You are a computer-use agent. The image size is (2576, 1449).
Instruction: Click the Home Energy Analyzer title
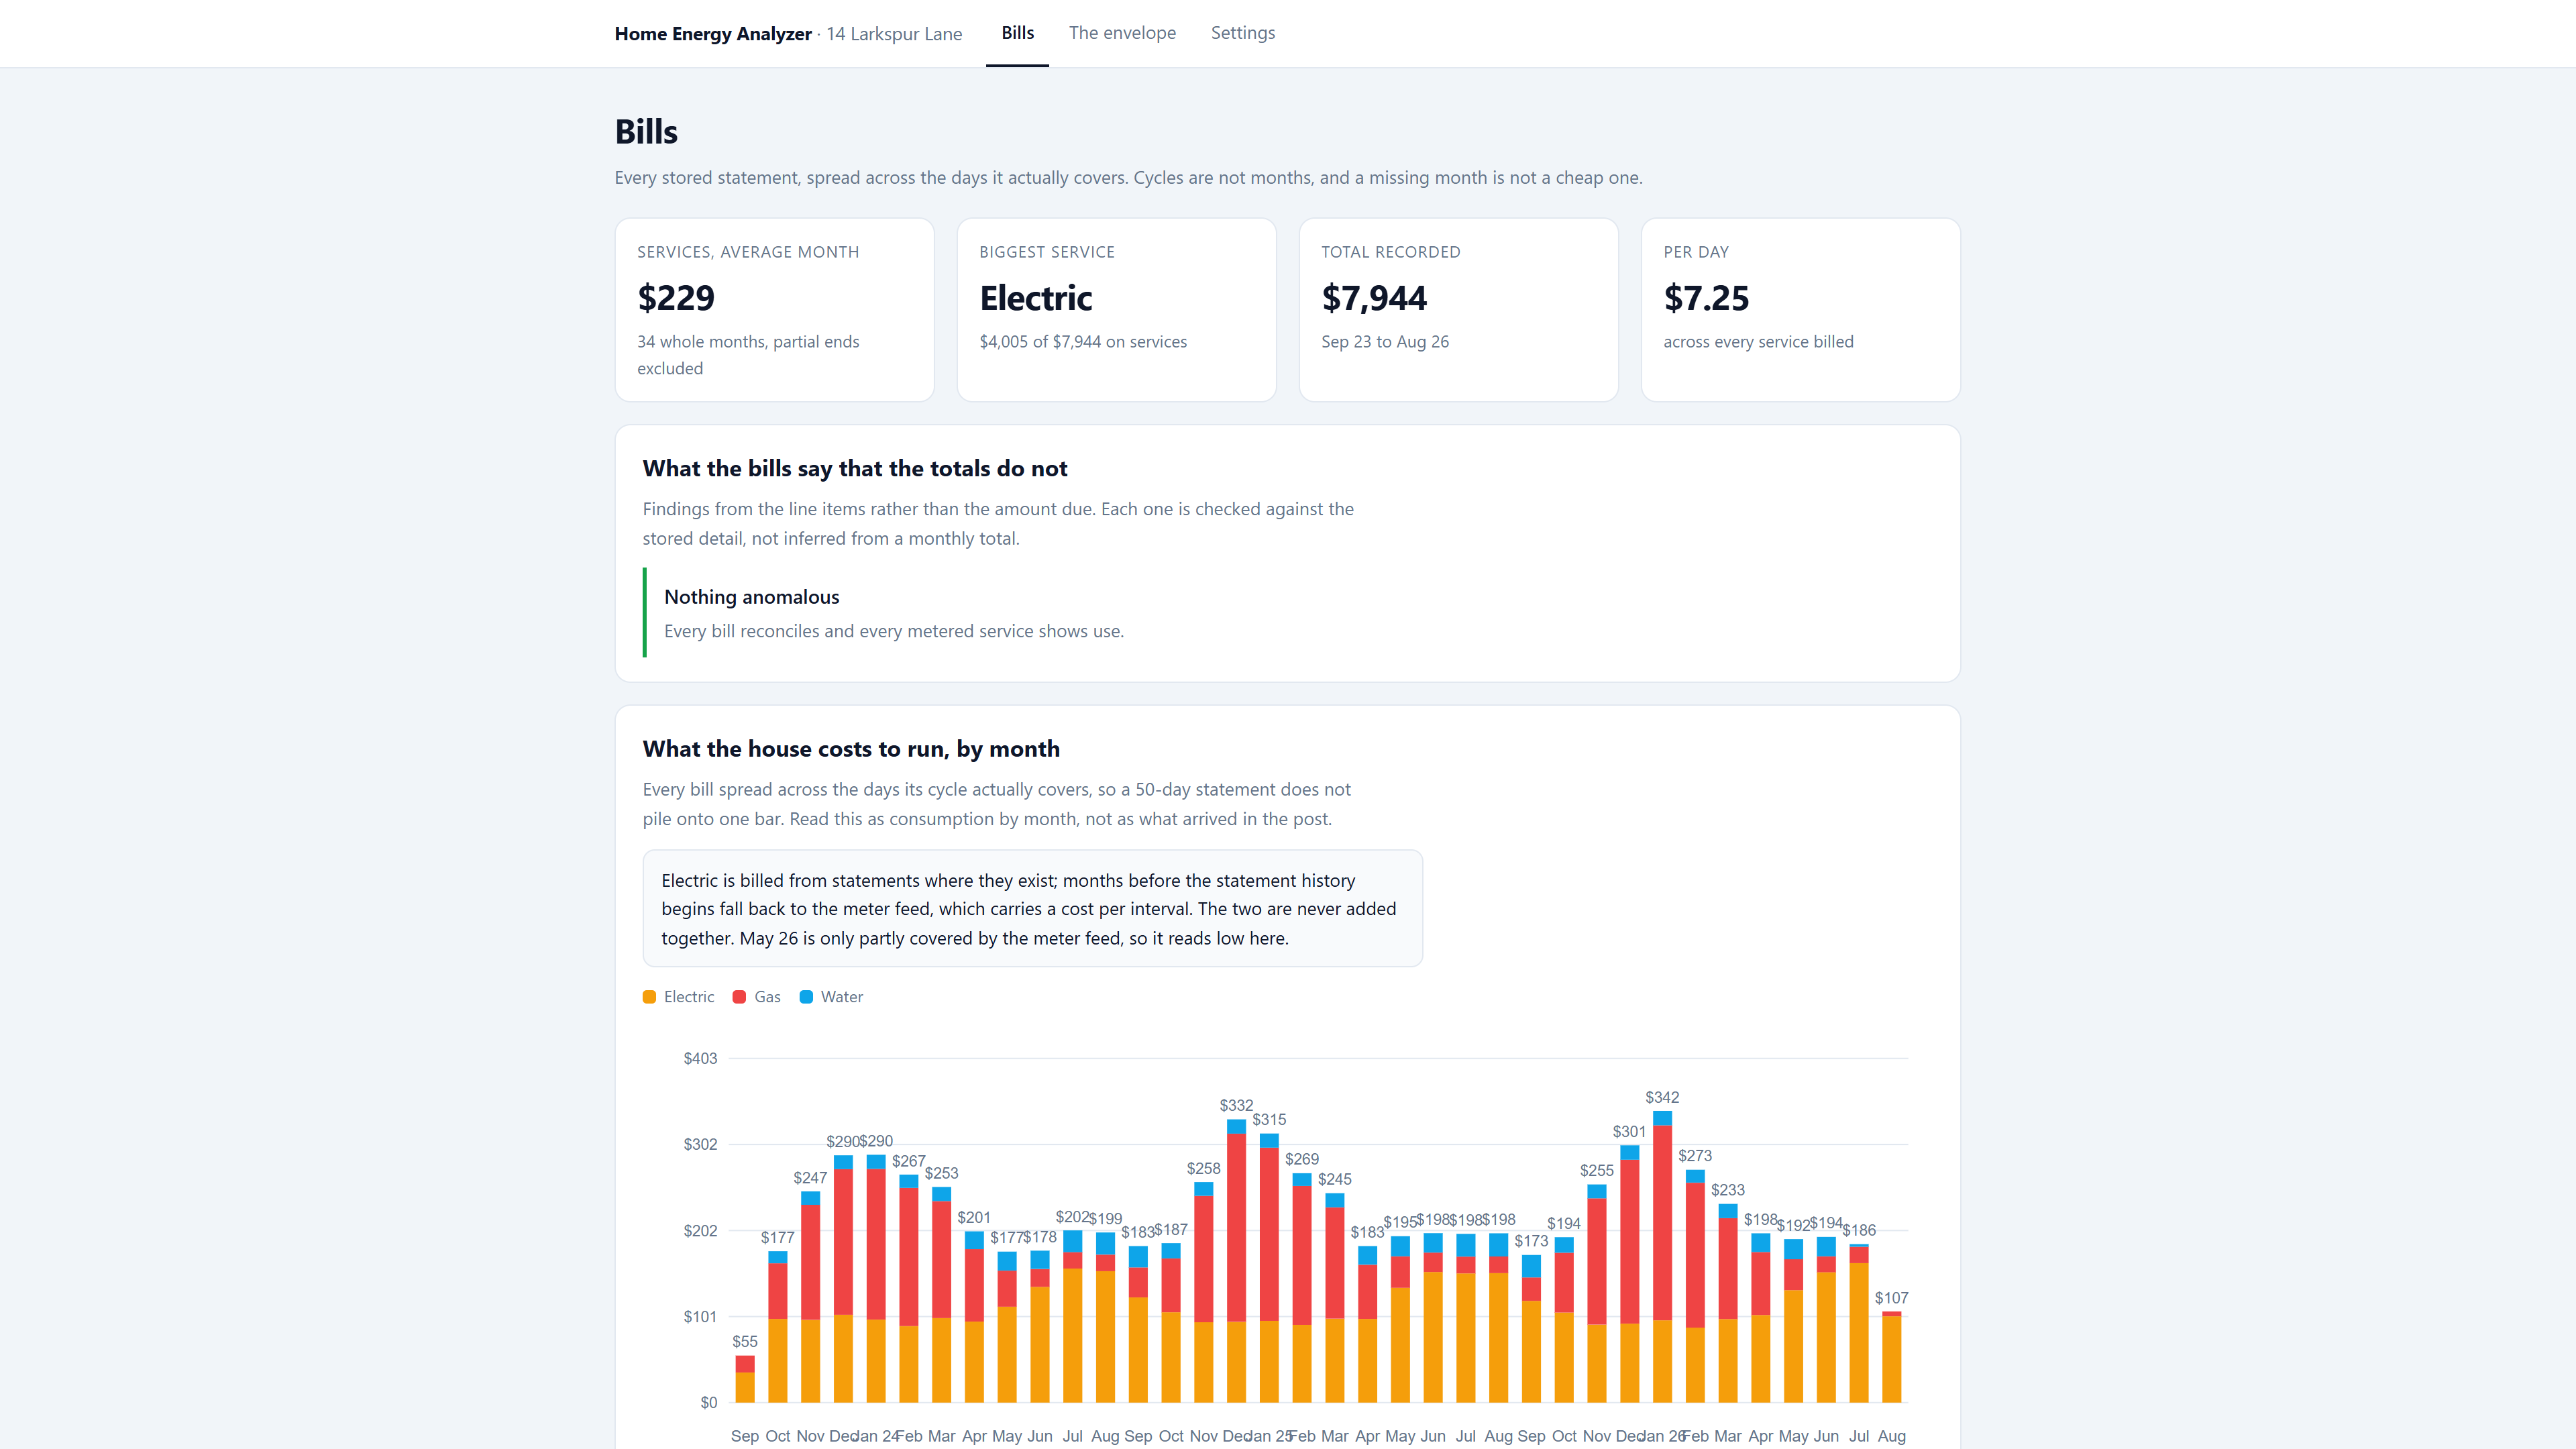coord(713,34)
